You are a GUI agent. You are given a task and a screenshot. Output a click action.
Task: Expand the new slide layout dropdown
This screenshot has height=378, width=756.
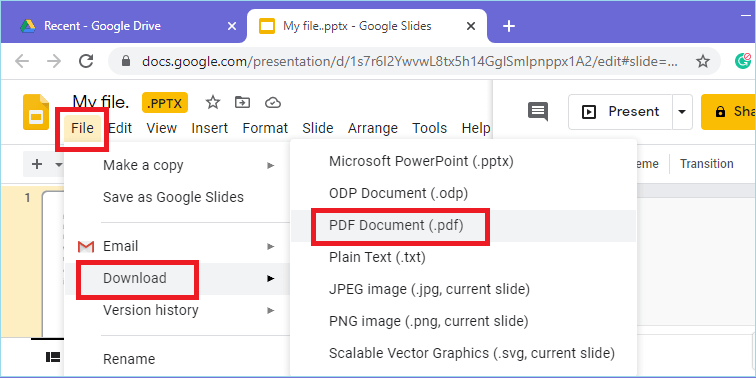pyautogui.click(x=59, y=164)
